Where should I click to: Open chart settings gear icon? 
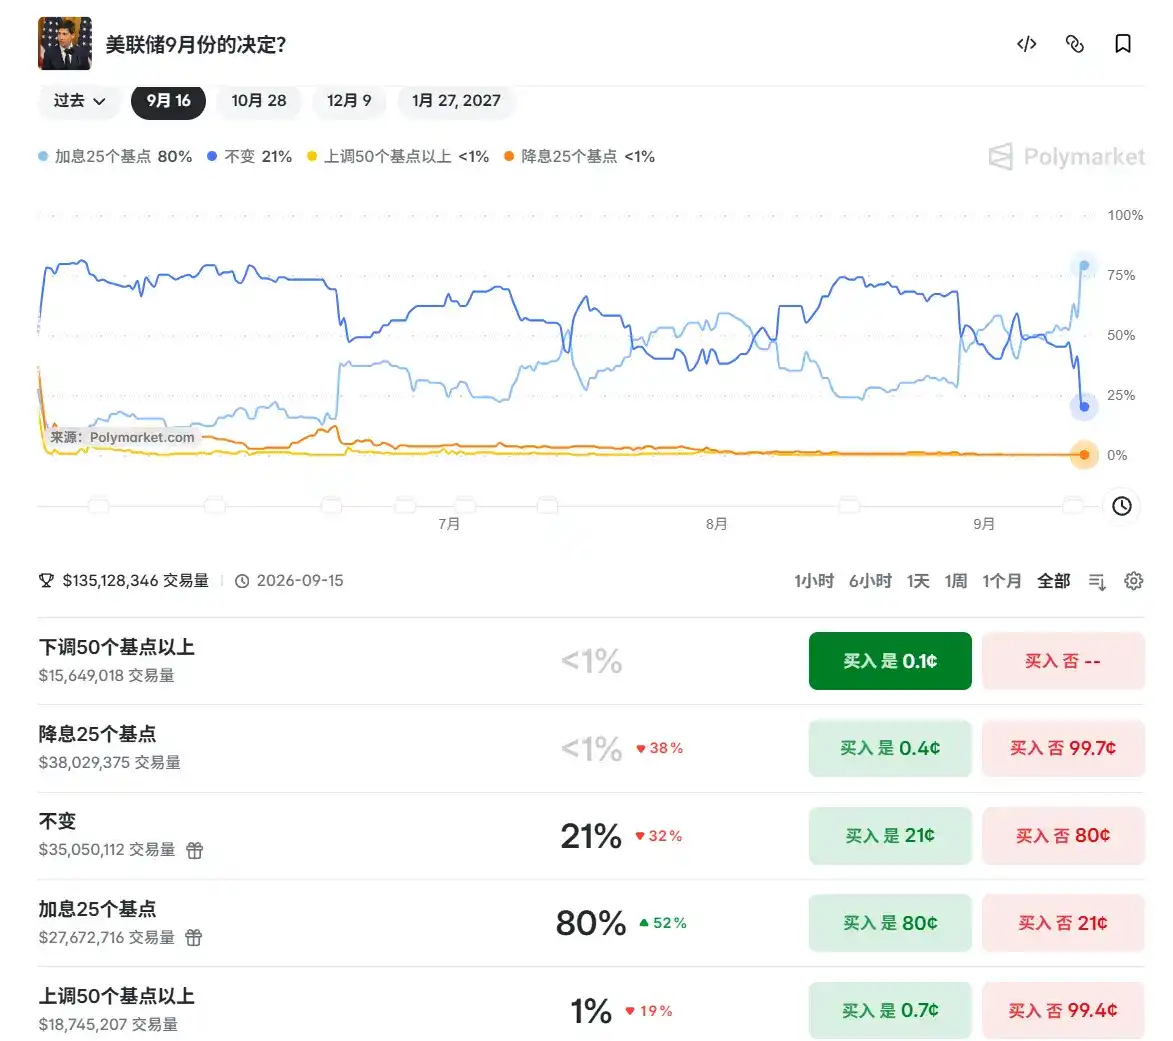(1133, 581)
